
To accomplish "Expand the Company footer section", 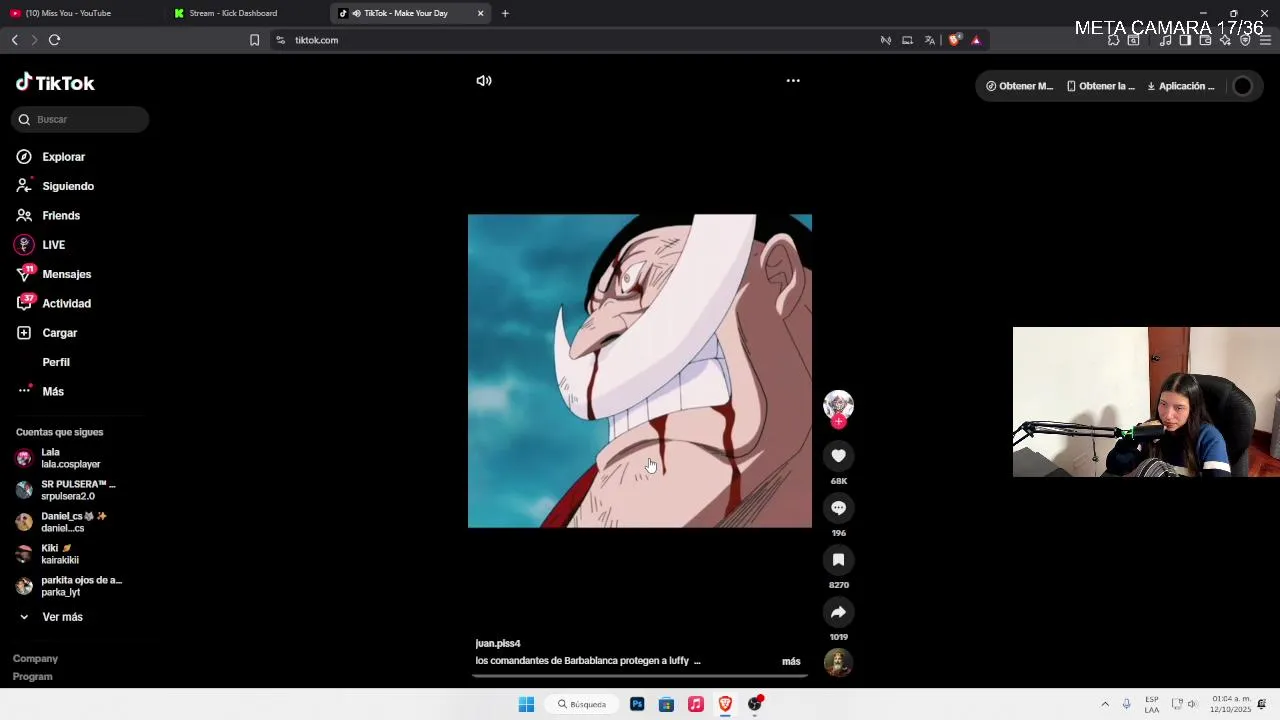I will [35, 659].
